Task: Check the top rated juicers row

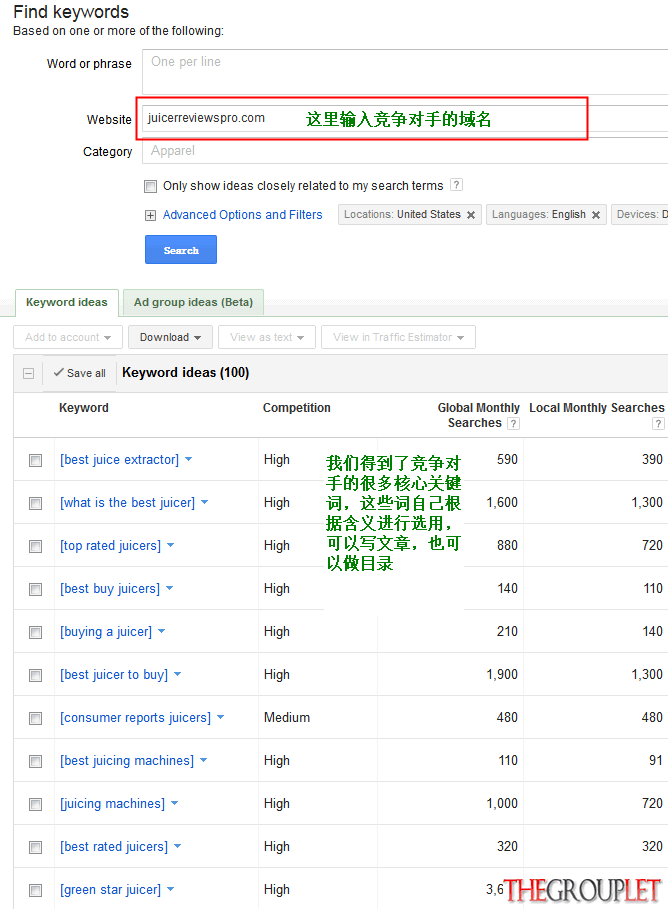Action: (35, 546)
